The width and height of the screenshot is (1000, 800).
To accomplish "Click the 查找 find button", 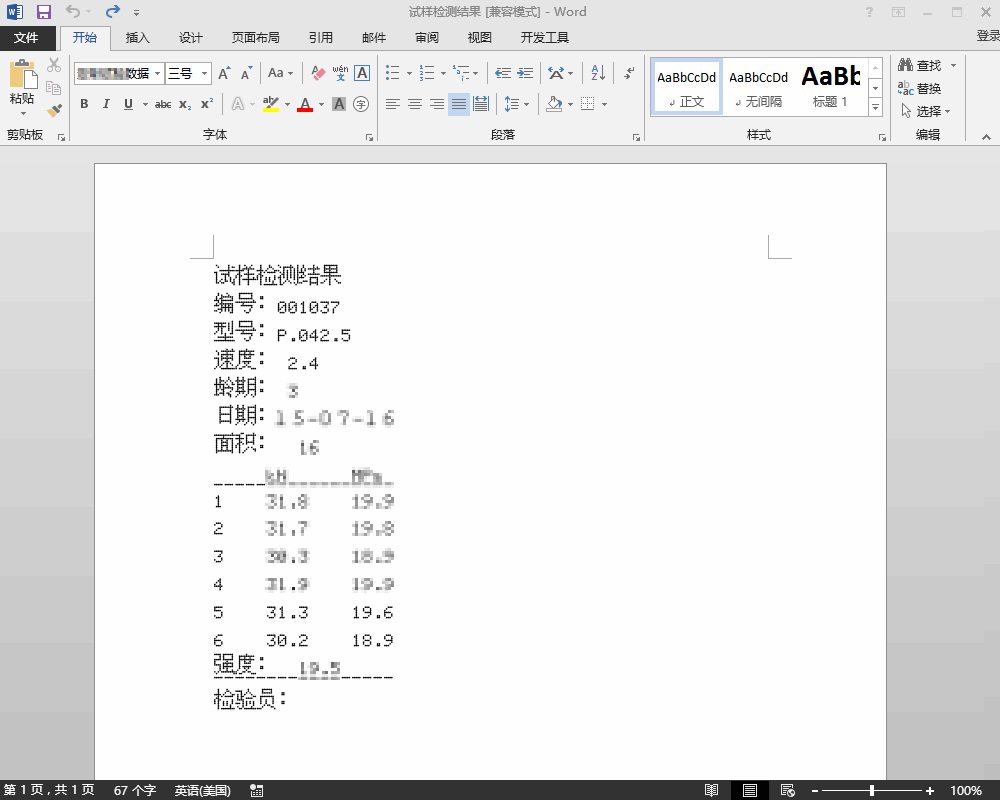I will 920,65.
